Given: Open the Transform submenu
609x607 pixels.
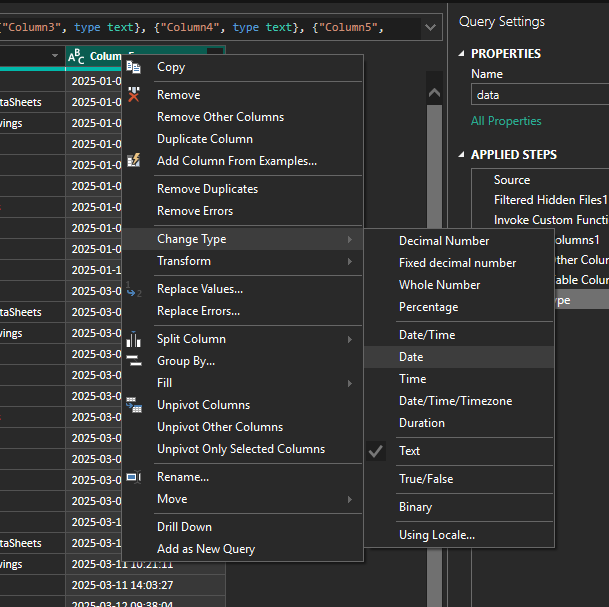Looking at the screenshot, I should click(243, 261).
